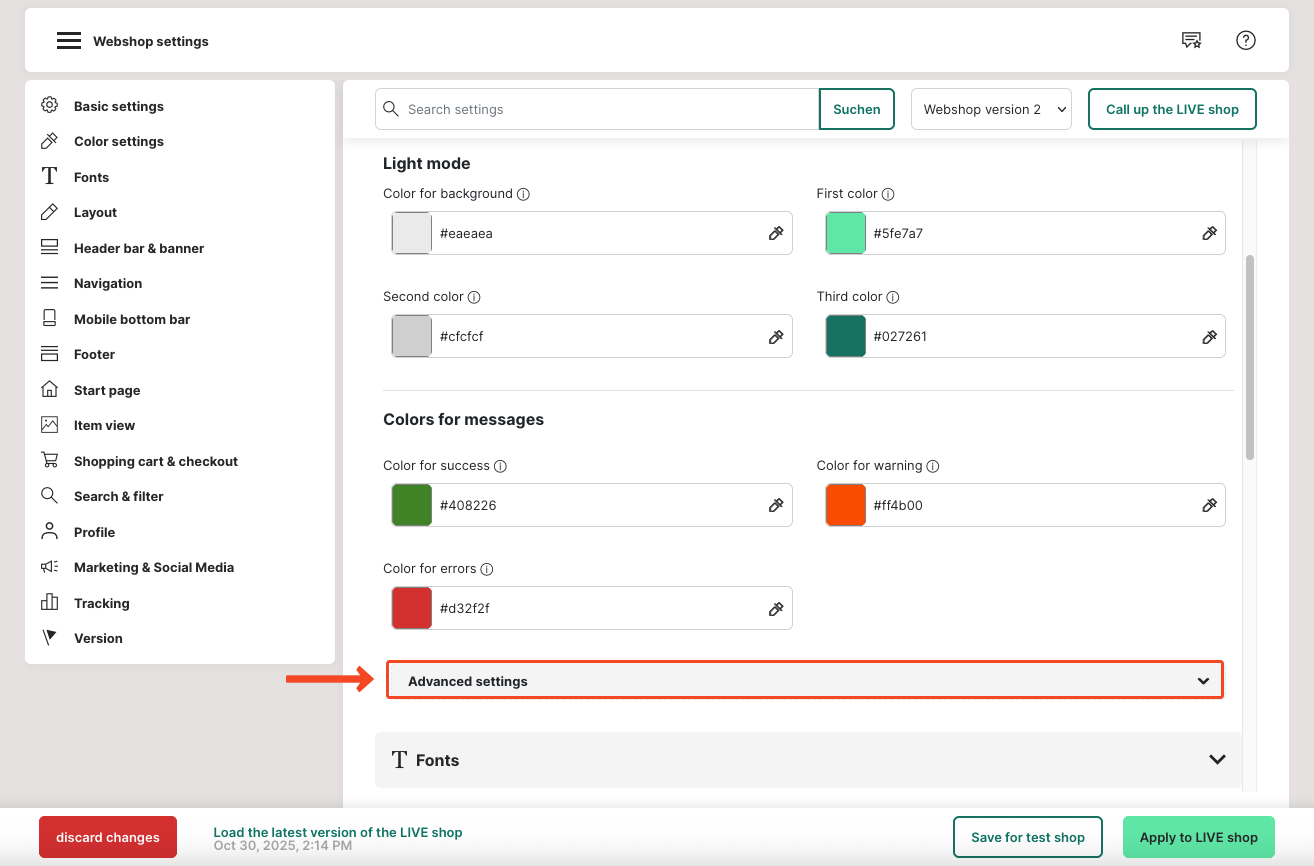
Task: Open the Webshop version 2 dropdown
Action: [991, 110]
